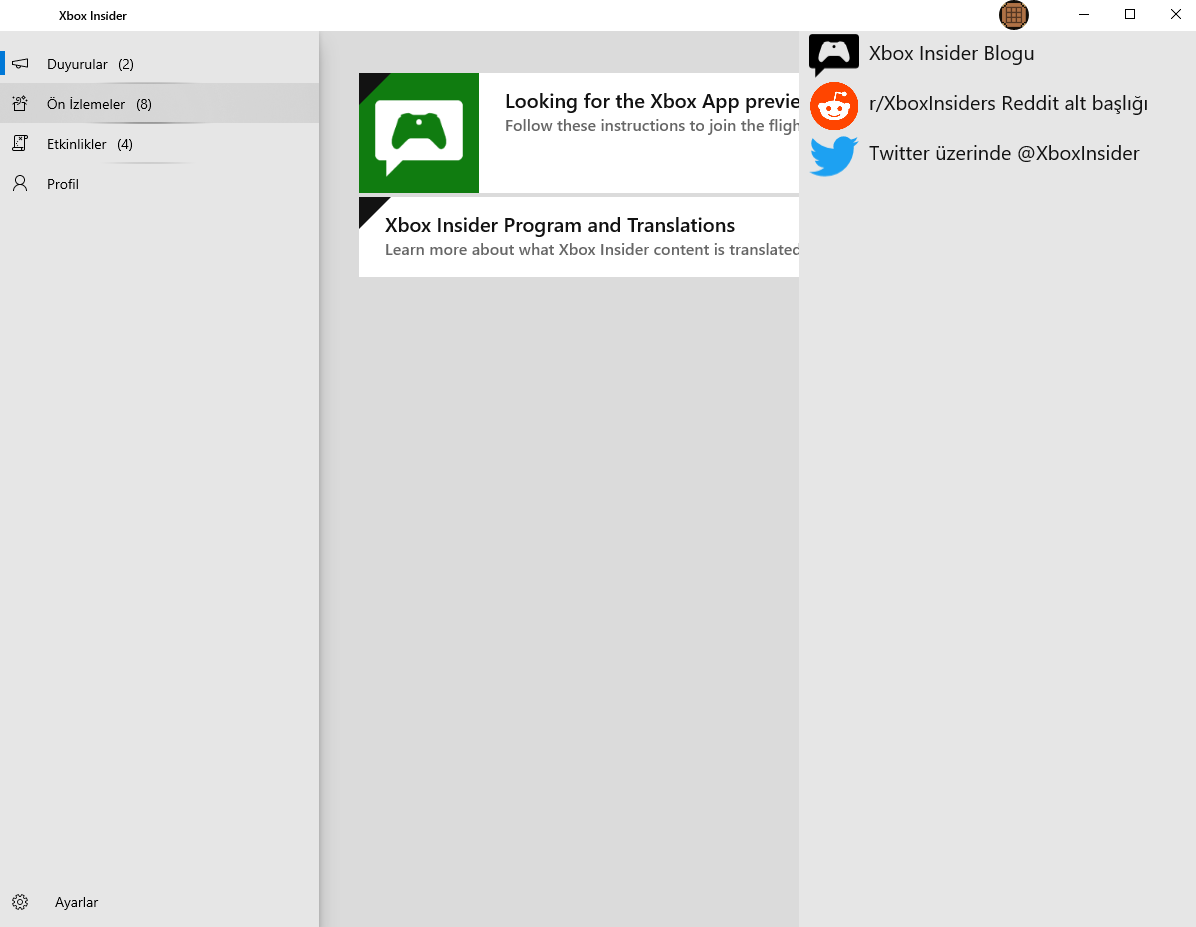Click the Ön İzlemeler sidebar icon
The image size is (1196, 927).
point(21,104)
